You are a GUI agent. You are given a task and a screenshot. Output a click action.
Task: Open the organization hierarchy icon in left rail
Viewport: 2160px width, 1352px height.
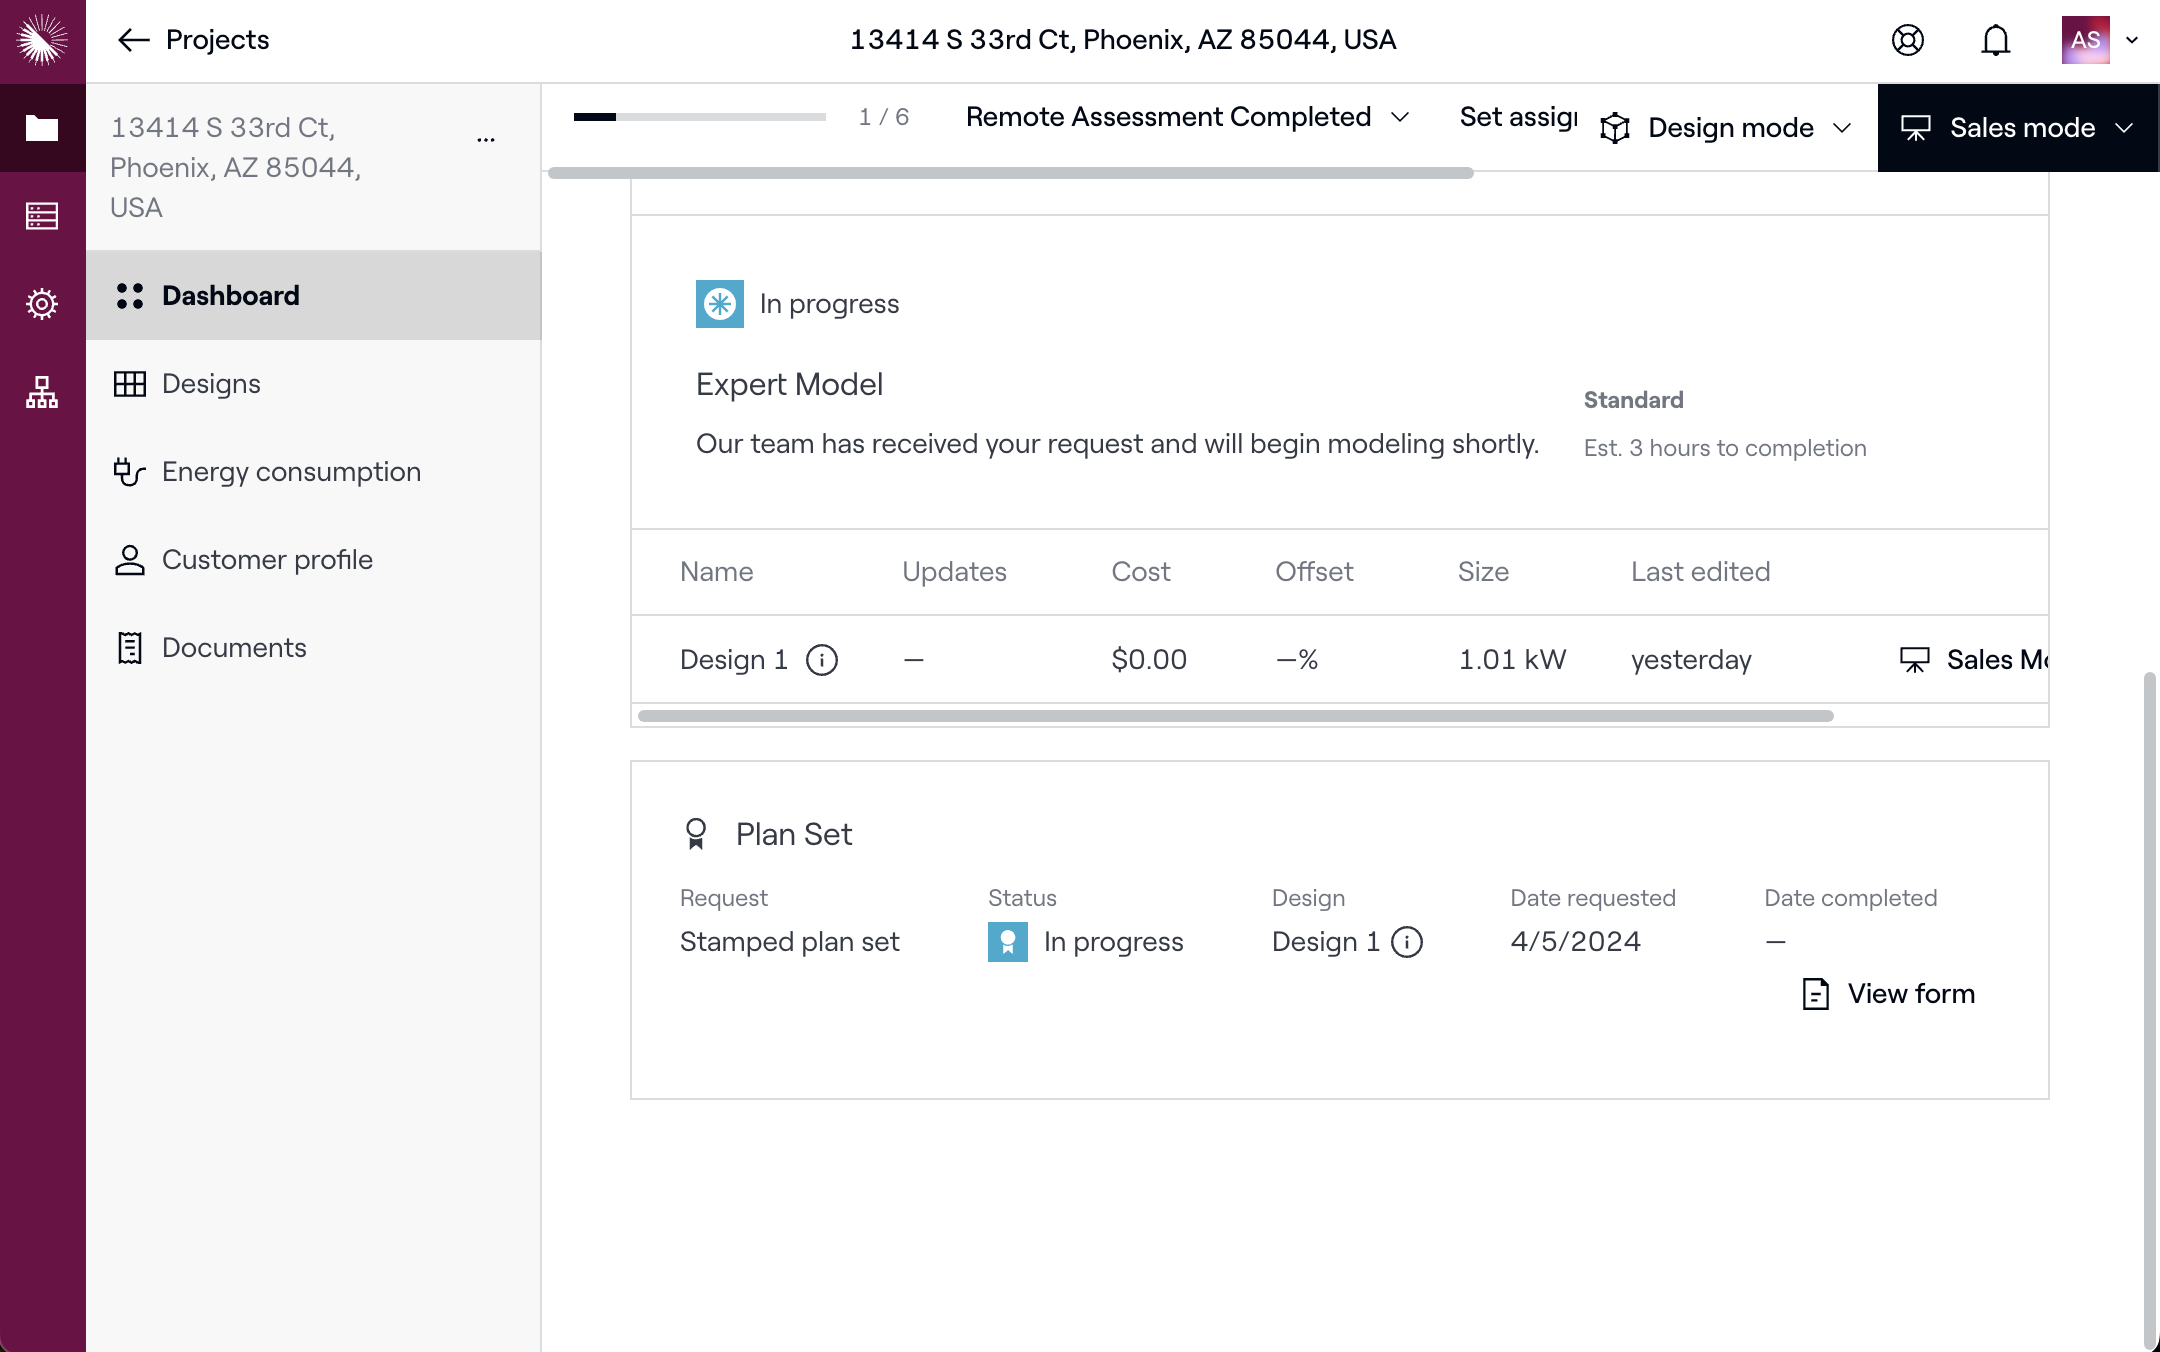42,391
